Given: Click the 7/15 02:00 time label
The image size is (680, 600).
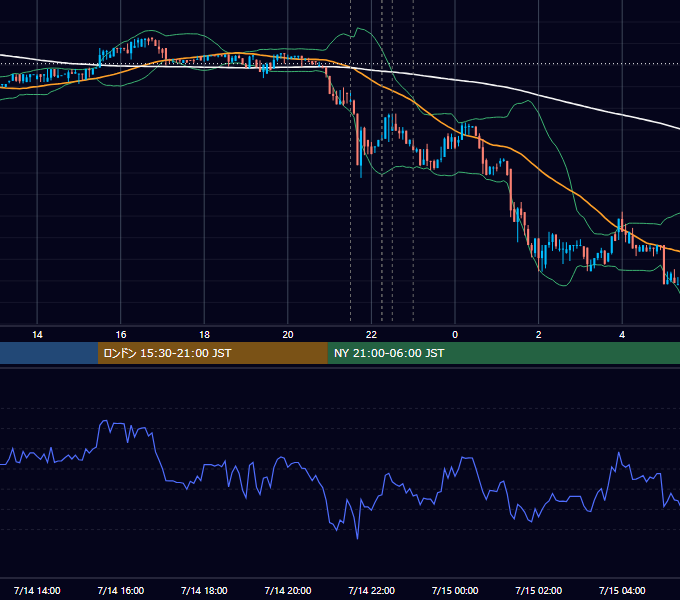Looking at the screenshot, I should 539,590.
